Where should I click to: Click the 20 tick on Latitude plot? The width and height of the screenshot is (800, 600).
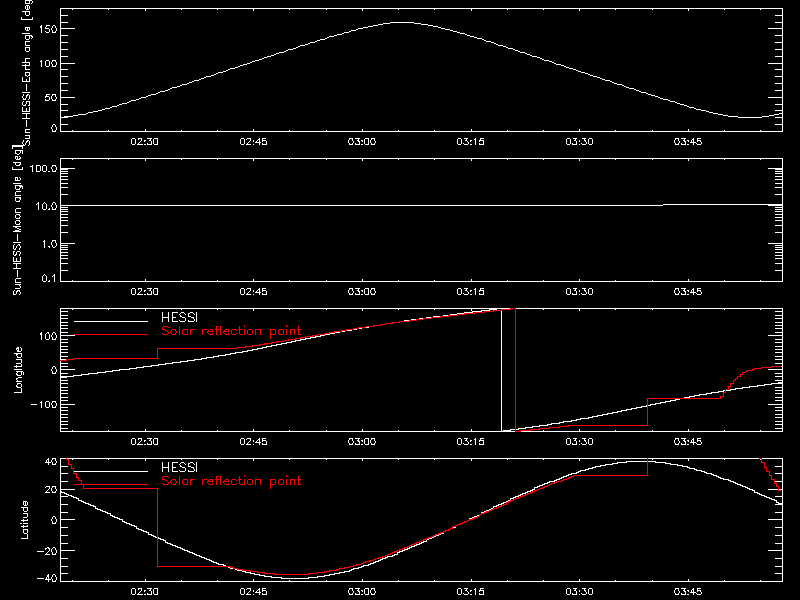(x=51, y=490)
